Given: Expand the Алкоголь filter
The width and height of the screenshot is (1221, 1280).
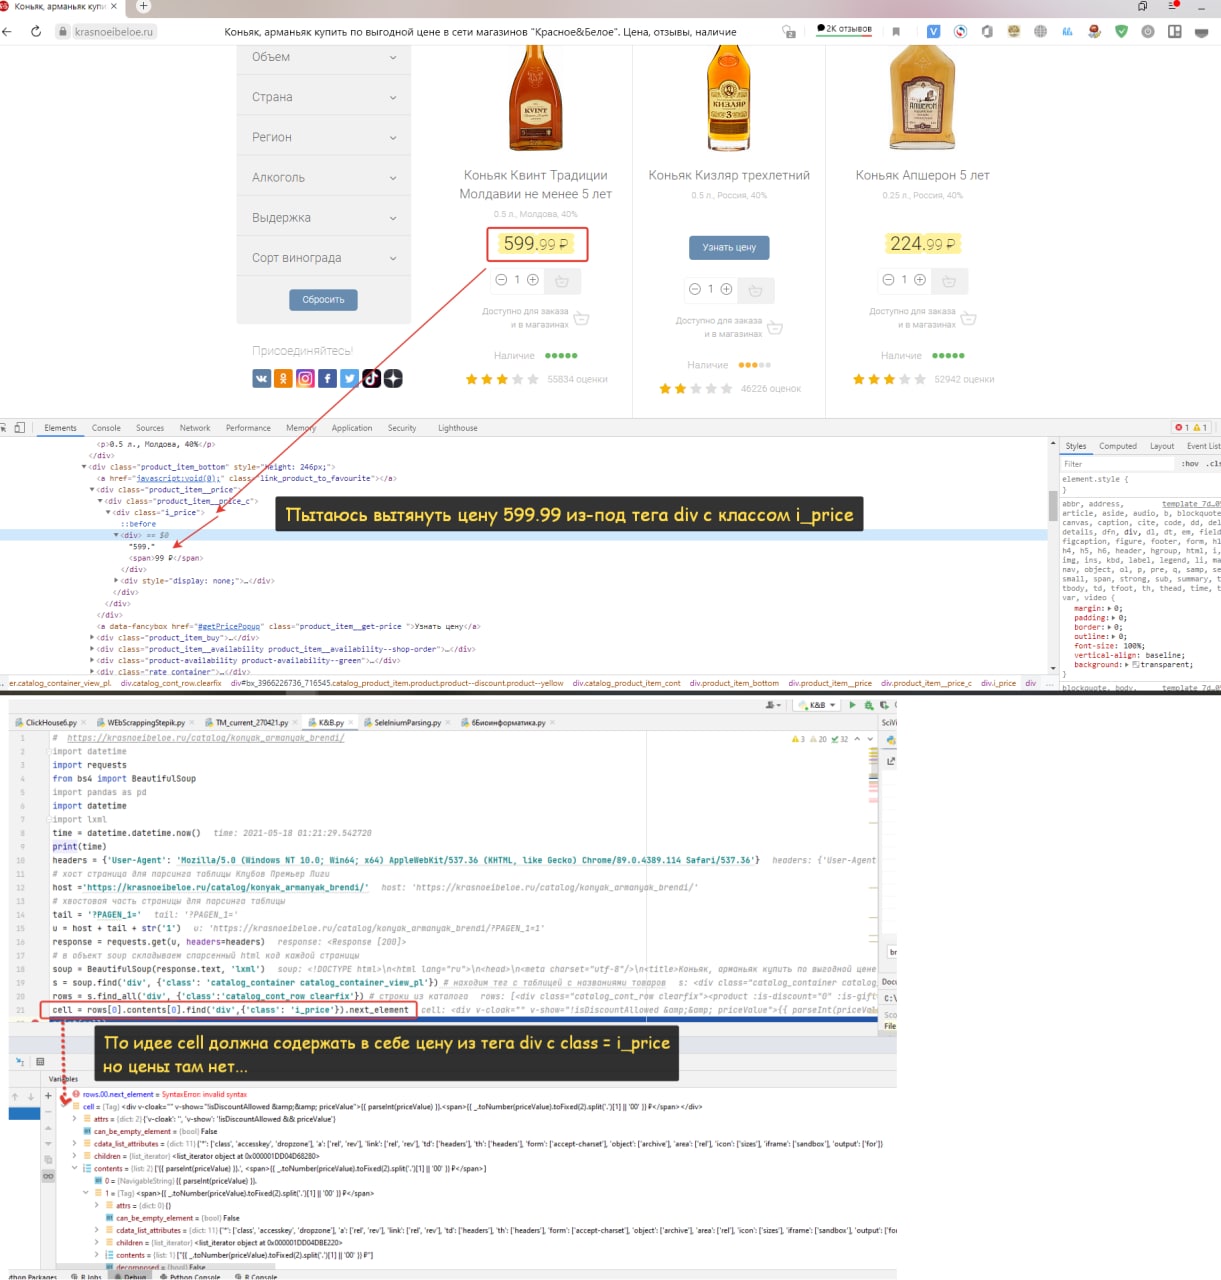Looking at the screenshot, I should click(x=324, y=177).
